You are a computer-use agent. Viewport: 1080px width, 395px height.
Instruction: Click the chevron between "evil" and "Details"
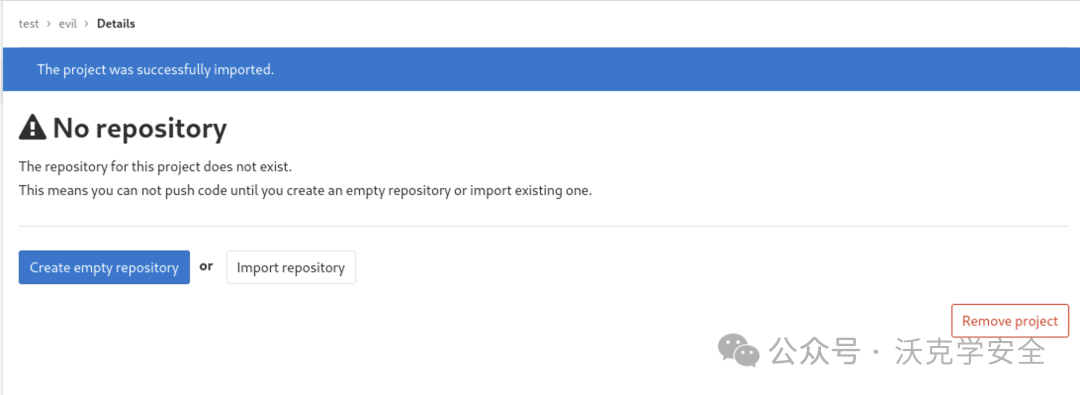[x=87, y=24]
